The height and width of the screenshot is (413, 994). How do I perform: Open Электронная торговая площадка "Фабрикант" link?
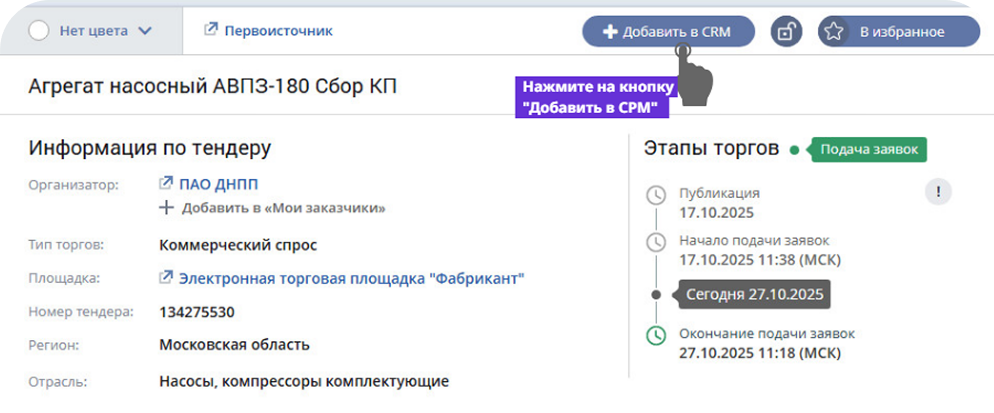click(x=351, y=277)
